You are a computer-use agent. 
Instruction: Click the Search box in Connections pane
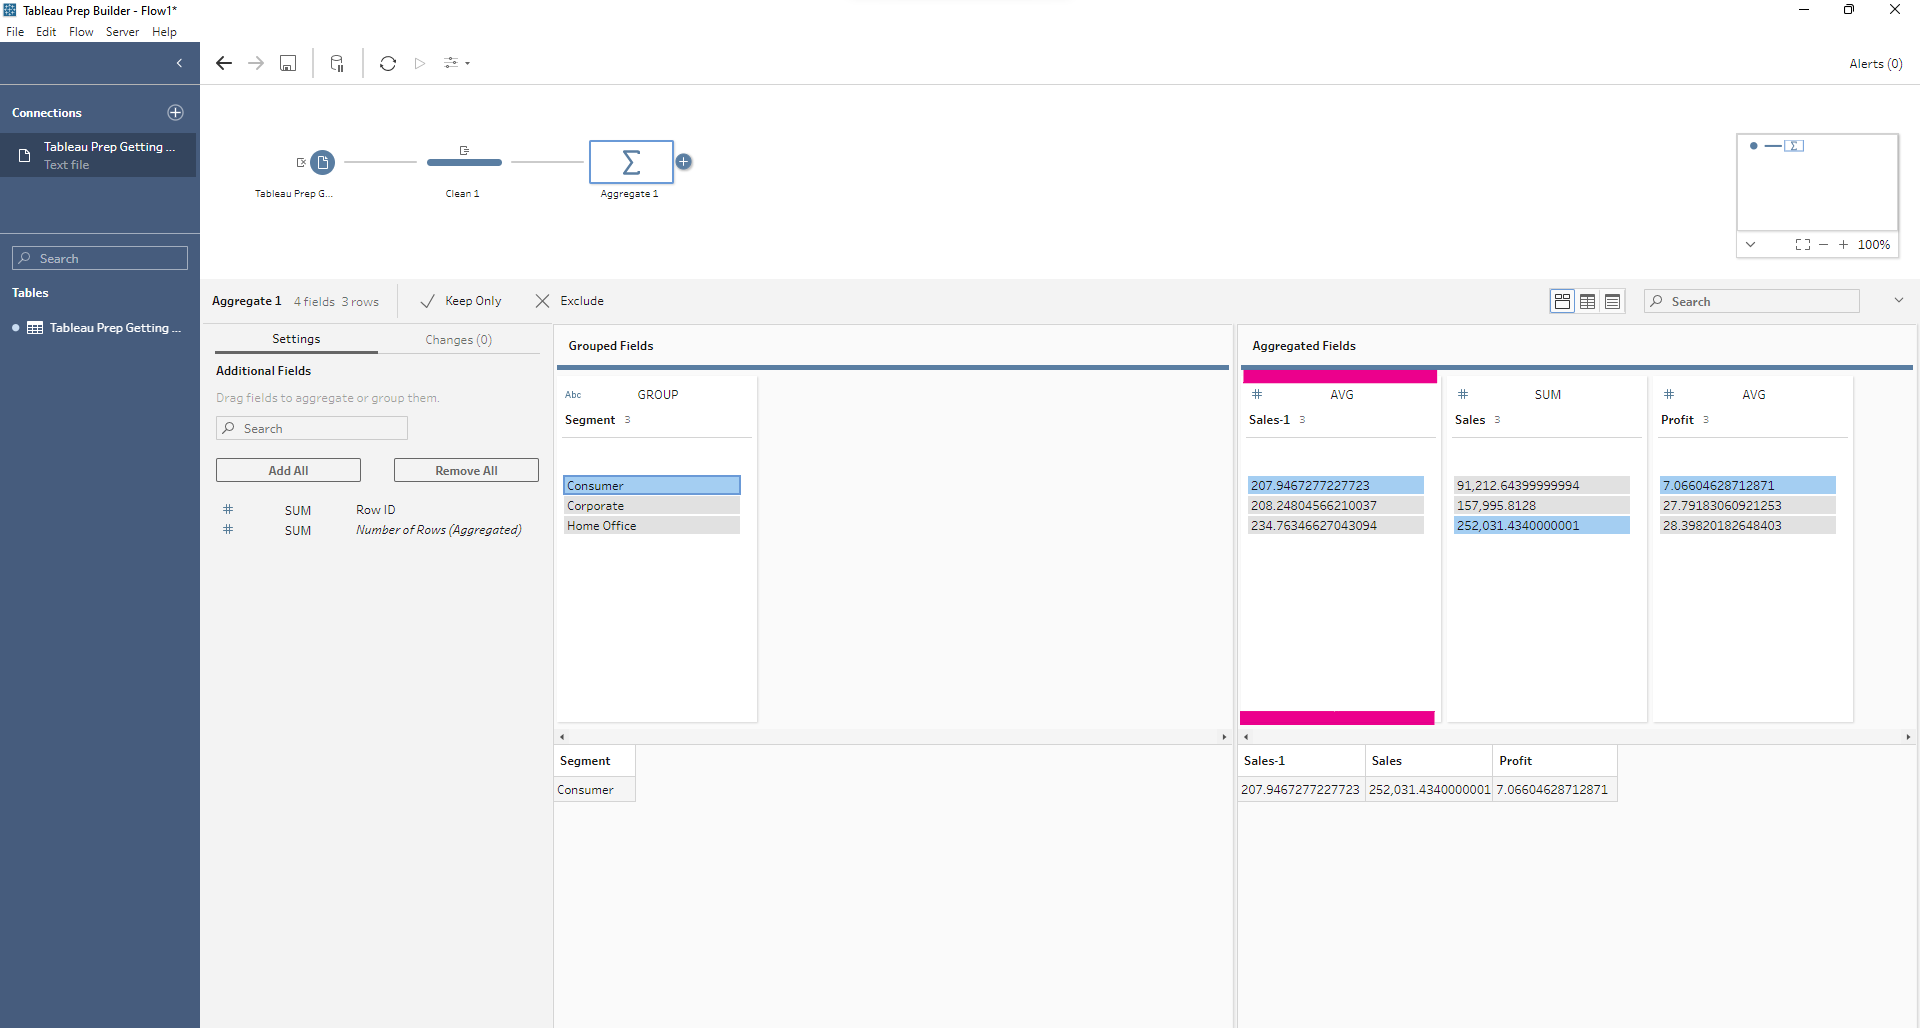point(100,258)
